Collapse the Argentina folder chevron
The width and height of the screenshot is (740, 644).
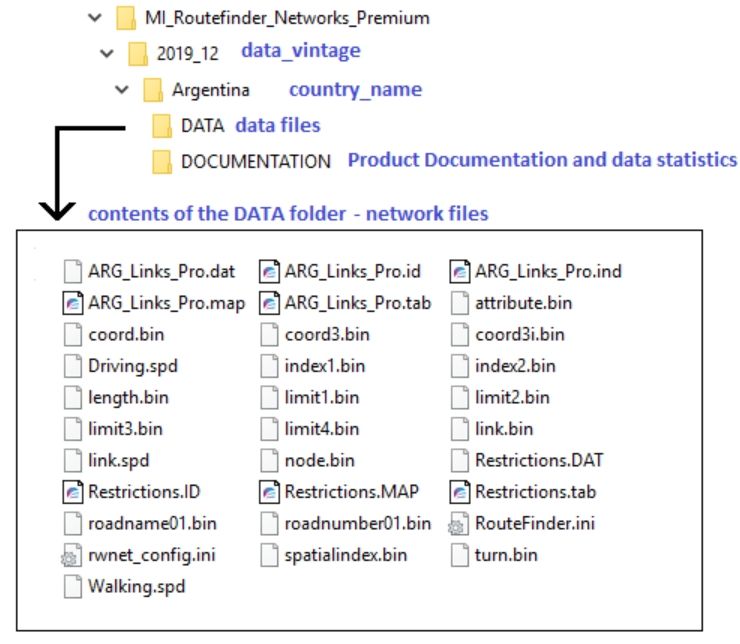pyautogui.click(x=122, y=89)
